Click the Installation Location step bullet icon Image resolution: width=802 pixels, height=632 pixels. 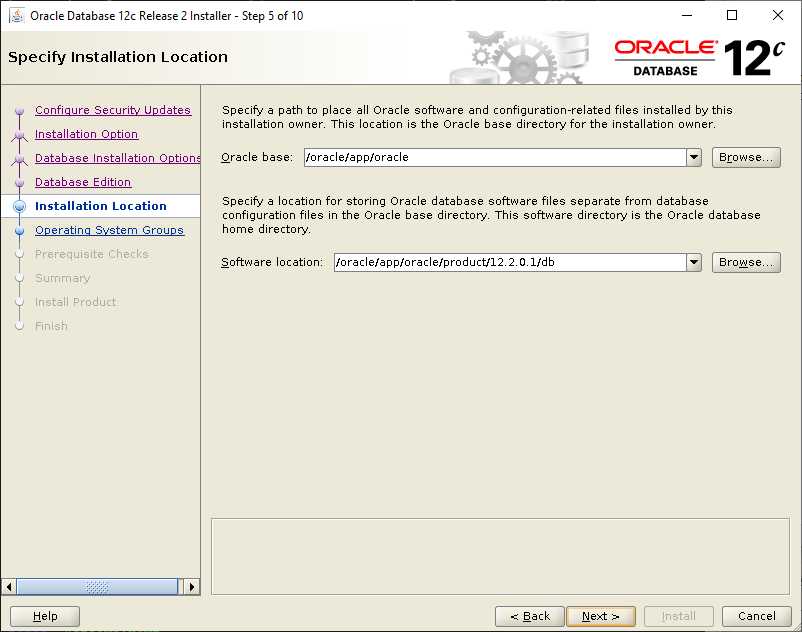coord(19,206)
